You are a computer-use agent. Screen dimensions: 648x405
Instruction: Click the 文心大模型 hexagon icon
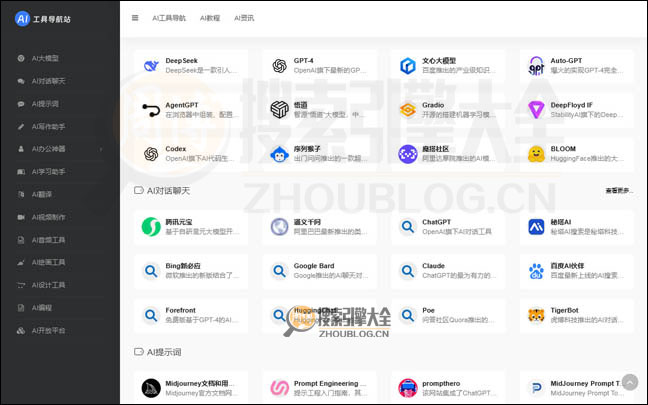pos(408,66)
